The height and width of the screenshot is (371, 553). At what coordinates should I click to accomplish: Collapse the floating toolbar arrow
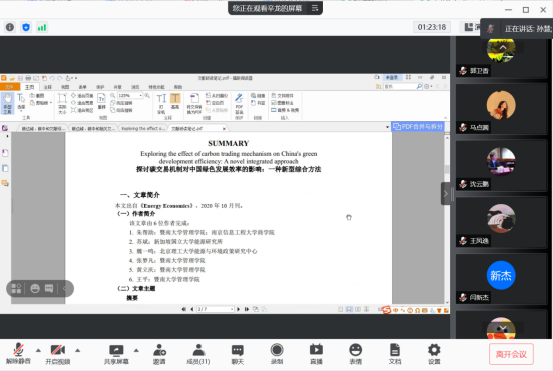pyautogui.click(x=65, y=288)
